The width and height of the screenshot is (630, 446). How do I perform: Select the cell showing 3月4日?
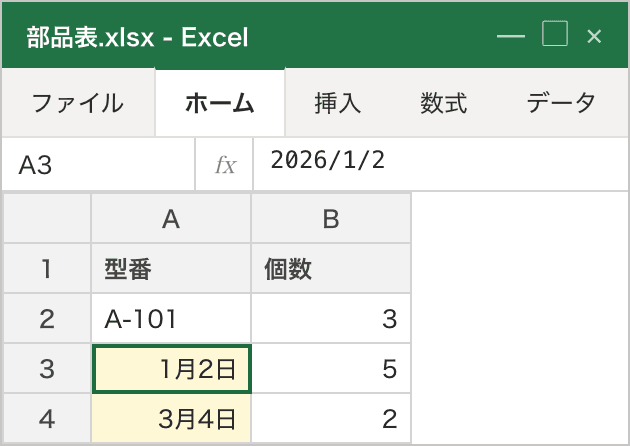pyautogui.click(x=171, y=418)
